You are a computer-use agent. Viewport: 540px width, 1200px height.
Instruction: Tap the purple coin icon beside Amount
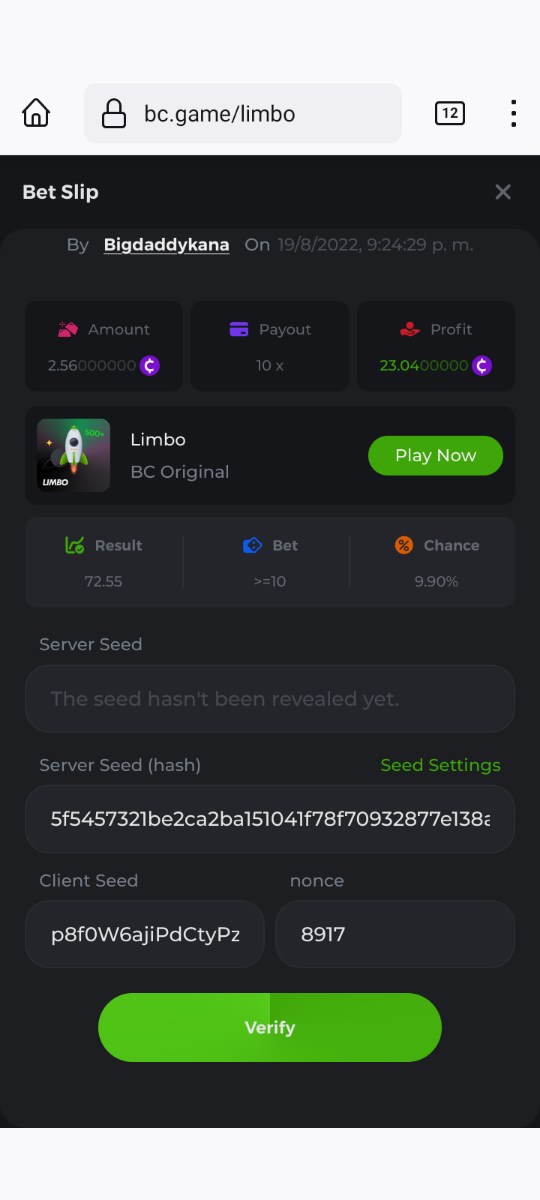(x=150, y=365)
